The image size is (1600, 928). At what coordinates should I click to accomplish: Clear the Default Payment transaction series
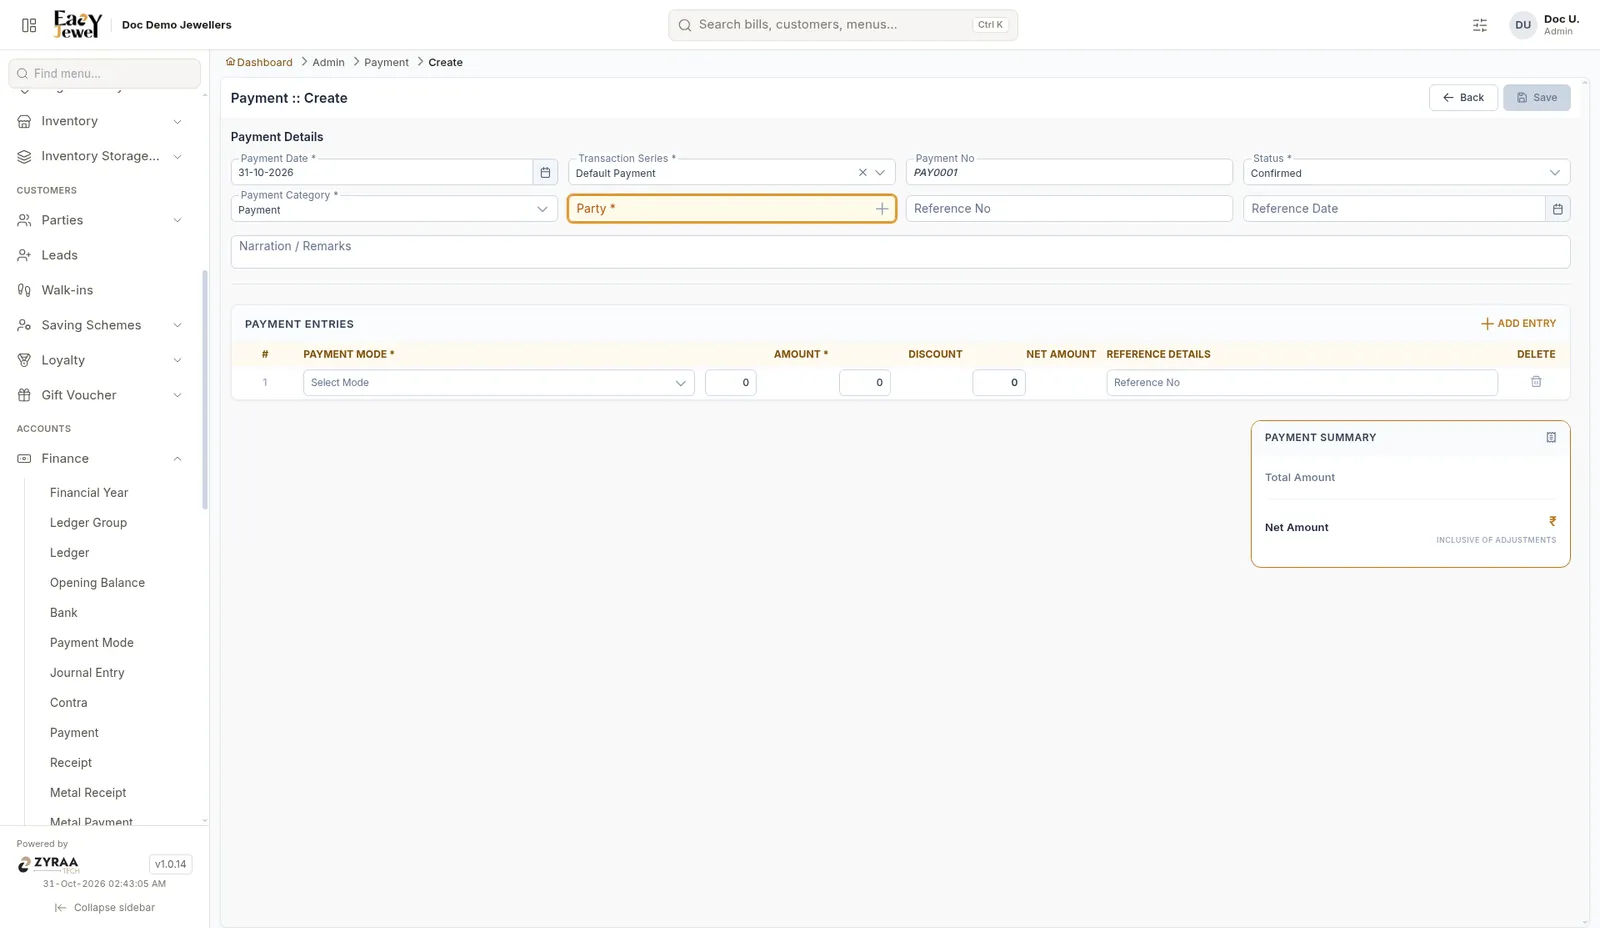point(863,173)
